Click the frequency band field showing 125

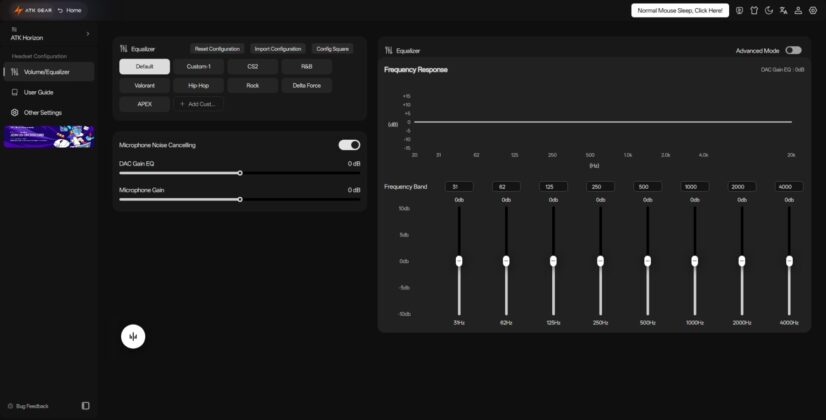tap(553, 187)
